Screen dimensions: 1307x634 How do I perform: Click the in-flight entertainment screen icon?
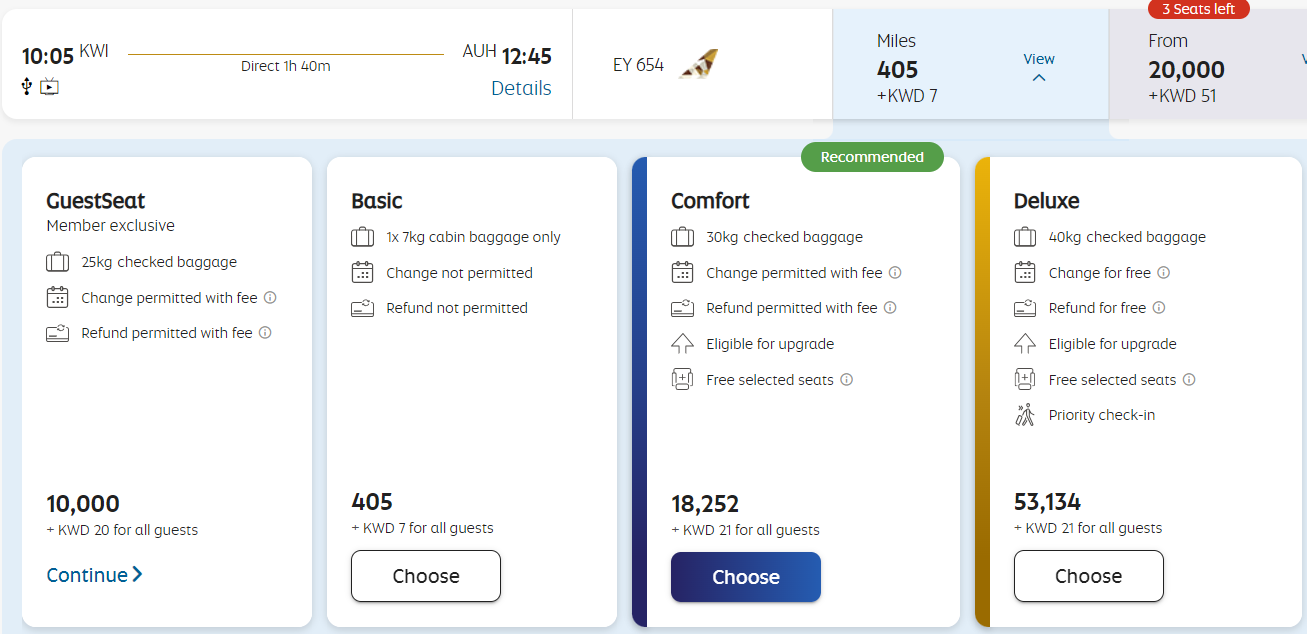50,87
